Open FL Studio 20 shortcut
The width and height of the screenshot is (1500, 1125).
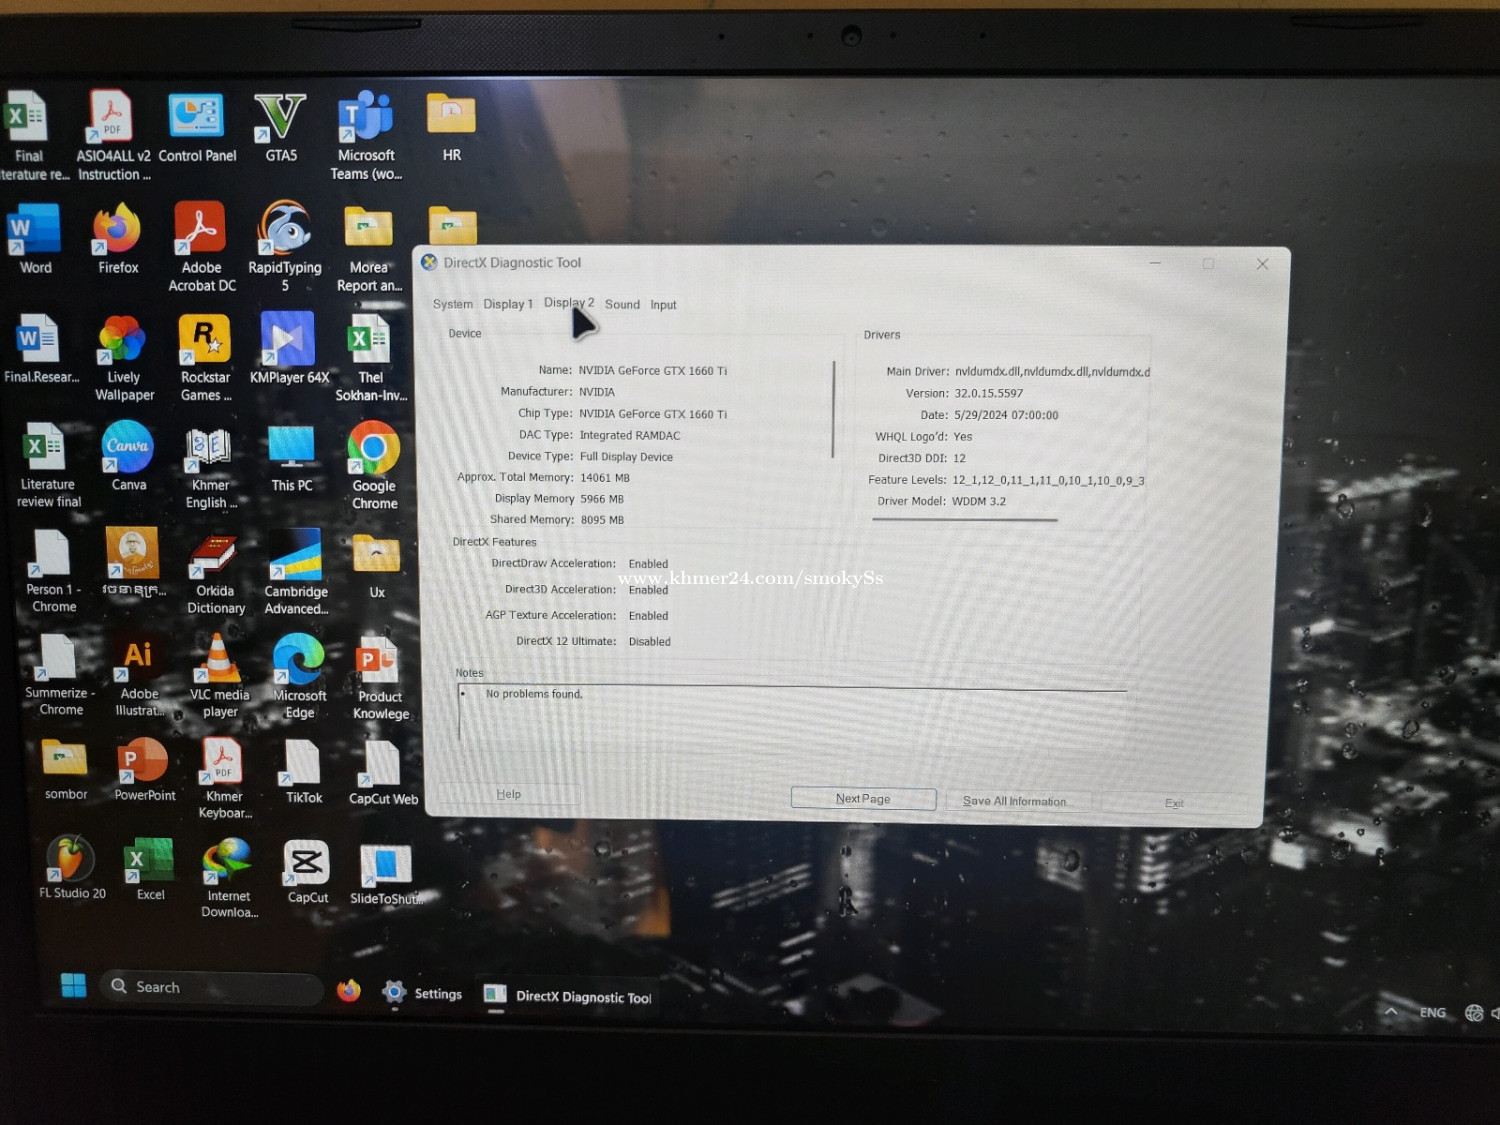pos(71,867)
